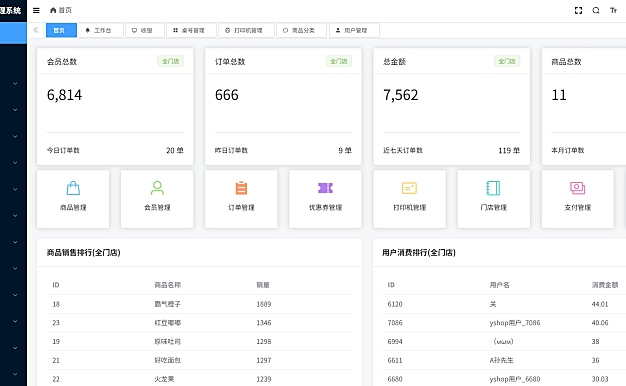Select the 霸气橙子 product row
The image size is (626, 386).
(200, 304)
